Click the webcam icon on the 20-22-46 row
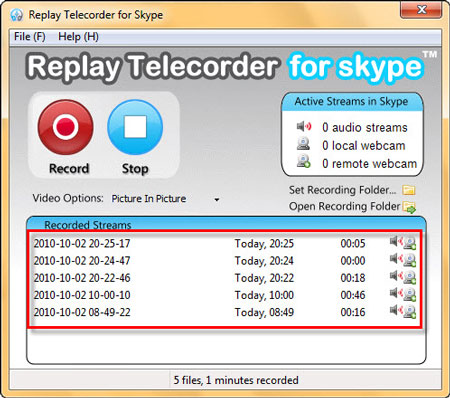The height and width of the screenshot is (398, 450). click(x=410, y=278)
